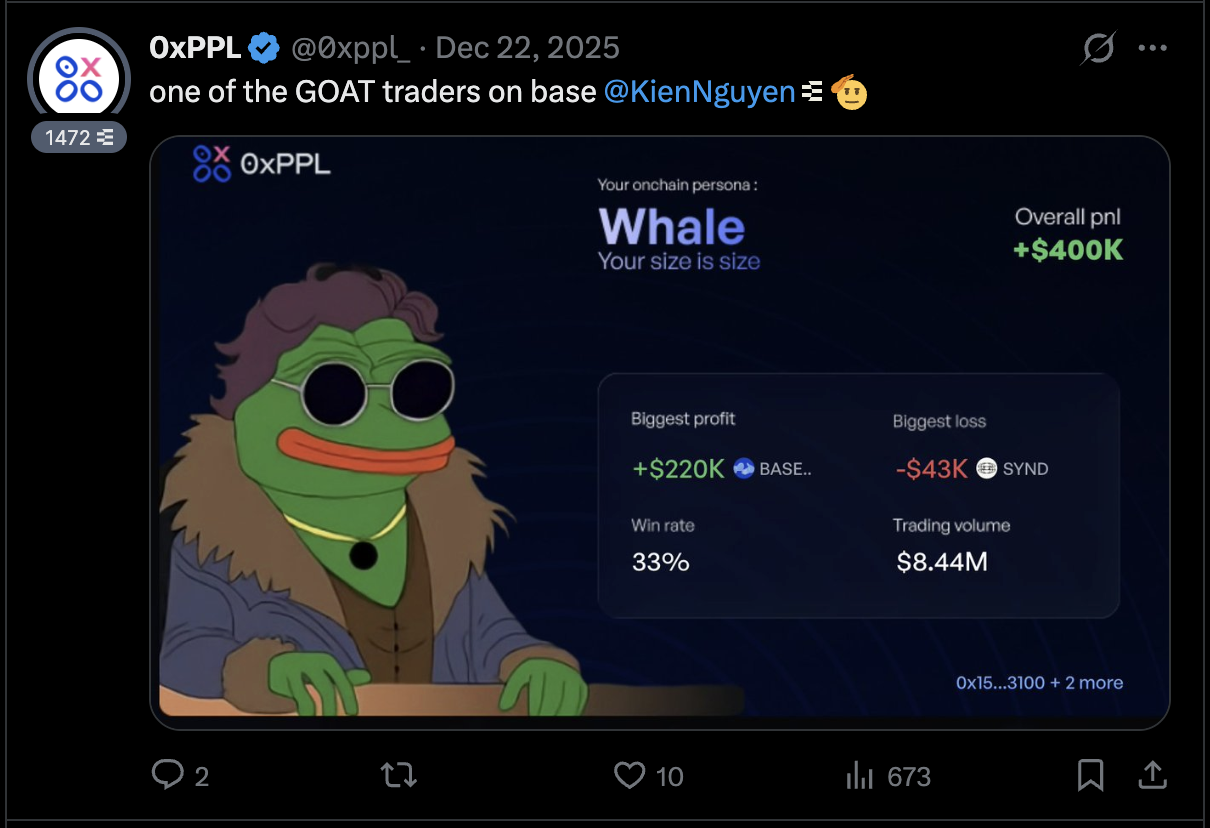Open the @KienNguyen mention
This screenshot has height=828, width=1210.
click(x=699, y=92)
